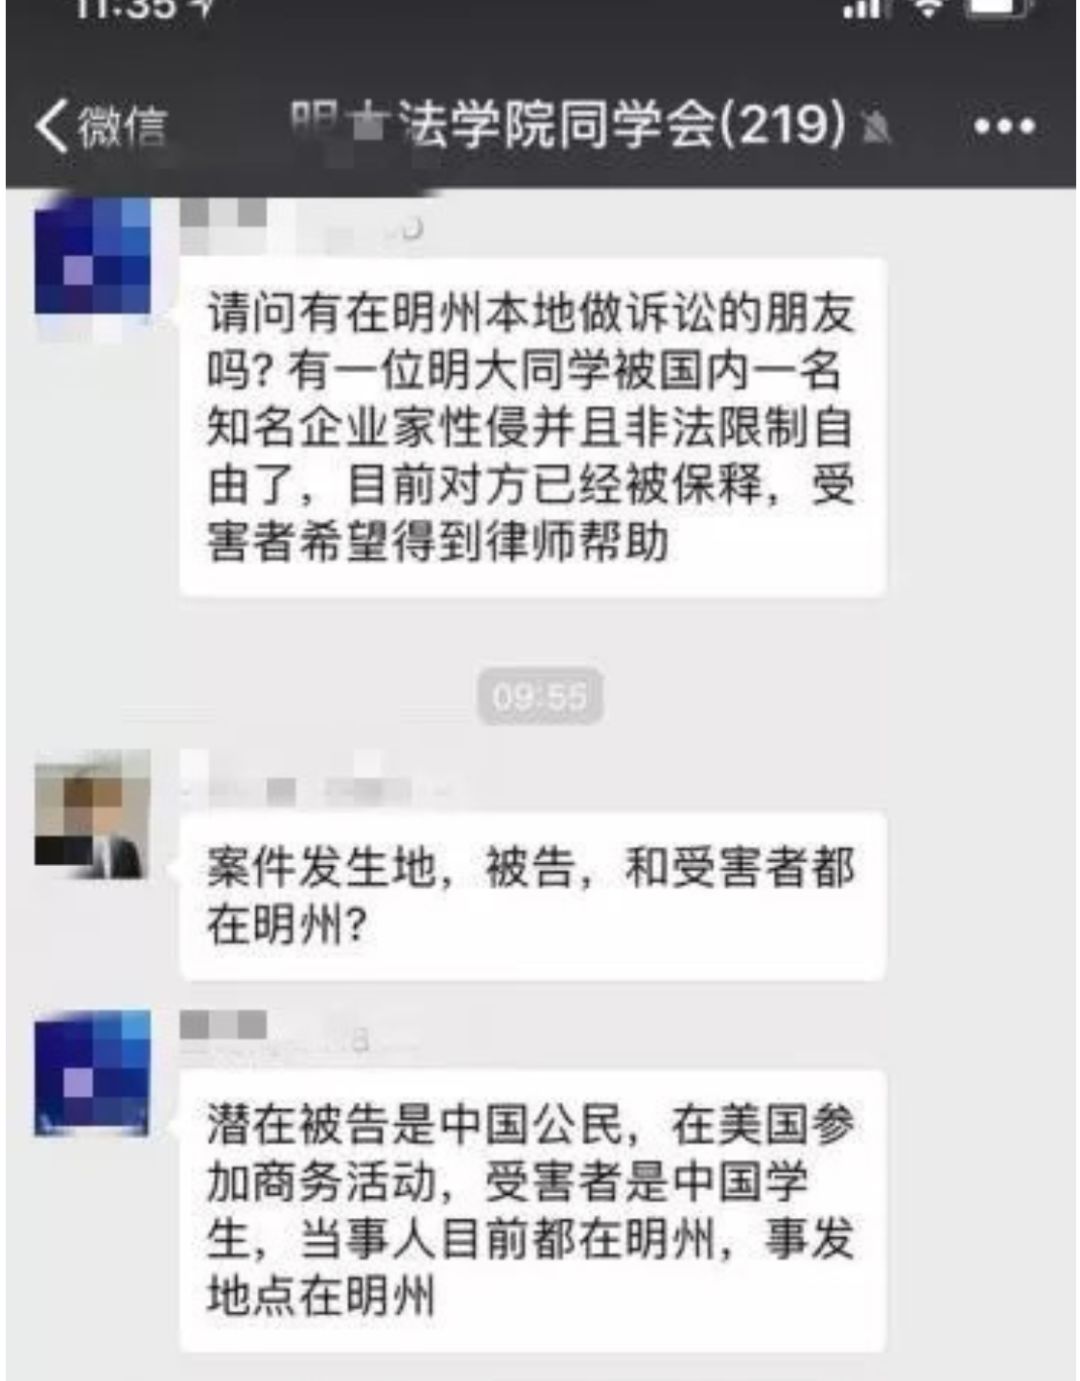Viewport: 1080px width, 1381px height.
Task: Open the three-dot group options menu
Action: [1004, 127]
